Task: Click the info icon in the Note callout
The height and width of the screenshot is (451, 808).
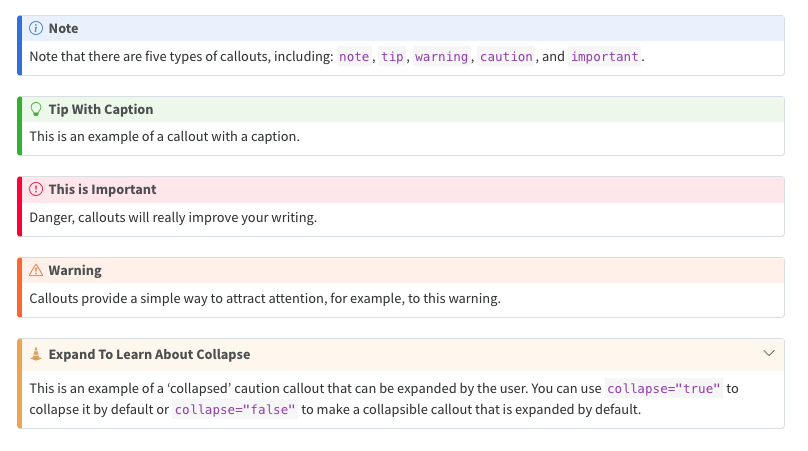Action: [x=36, y=29]
